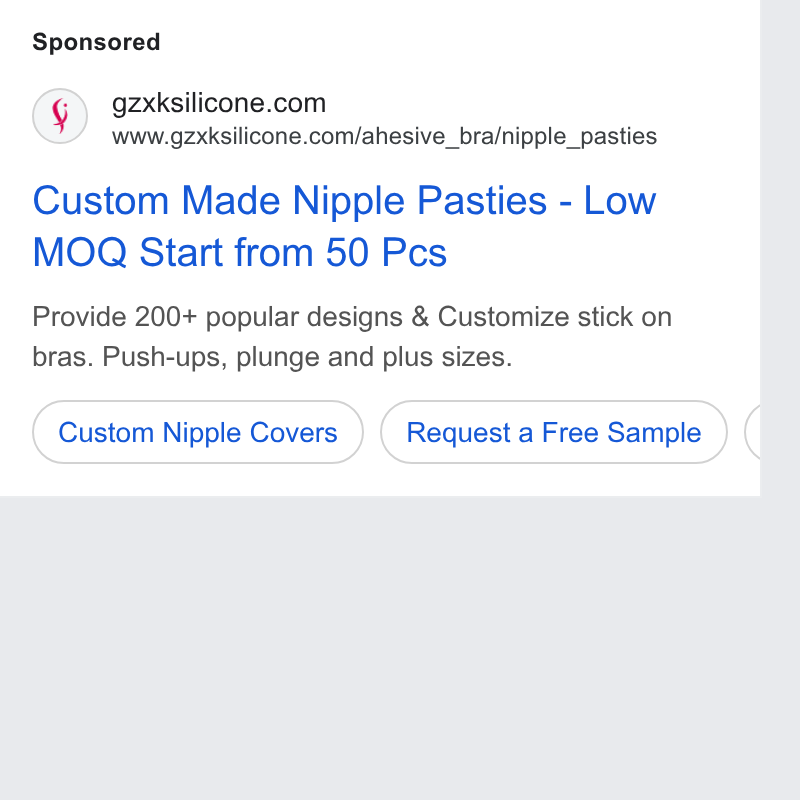Open the Custom Made Nipple Pasties headline link
The width and height of the screenshot is (800, 800).
click(x=344, y=226)
